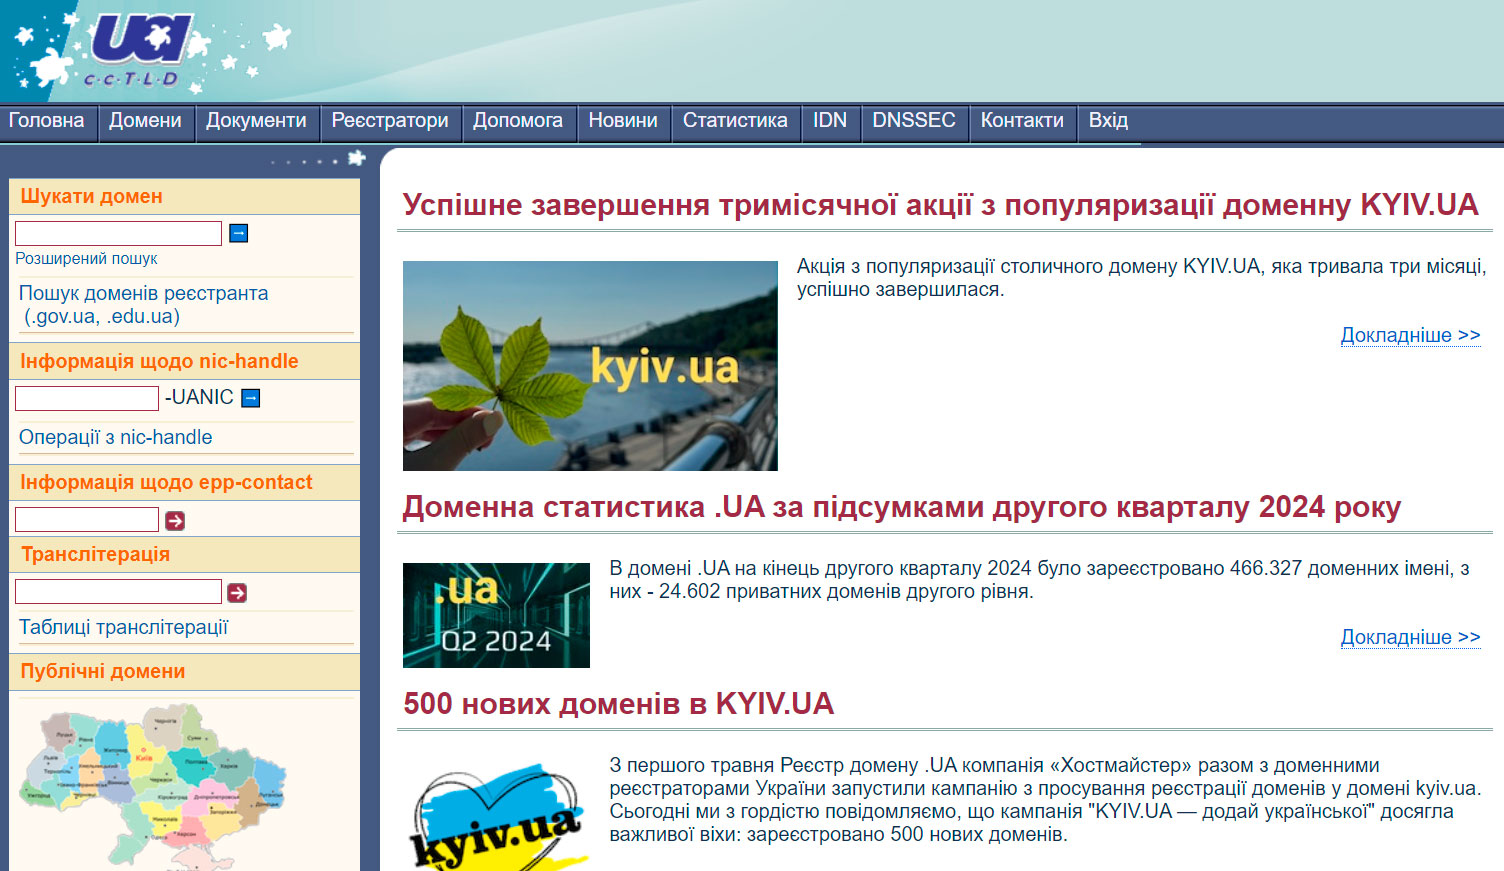Open Операції з nic-handle link
This screenshot has height=871, width=1504.
pyautogui.click(x=116, y=438)
